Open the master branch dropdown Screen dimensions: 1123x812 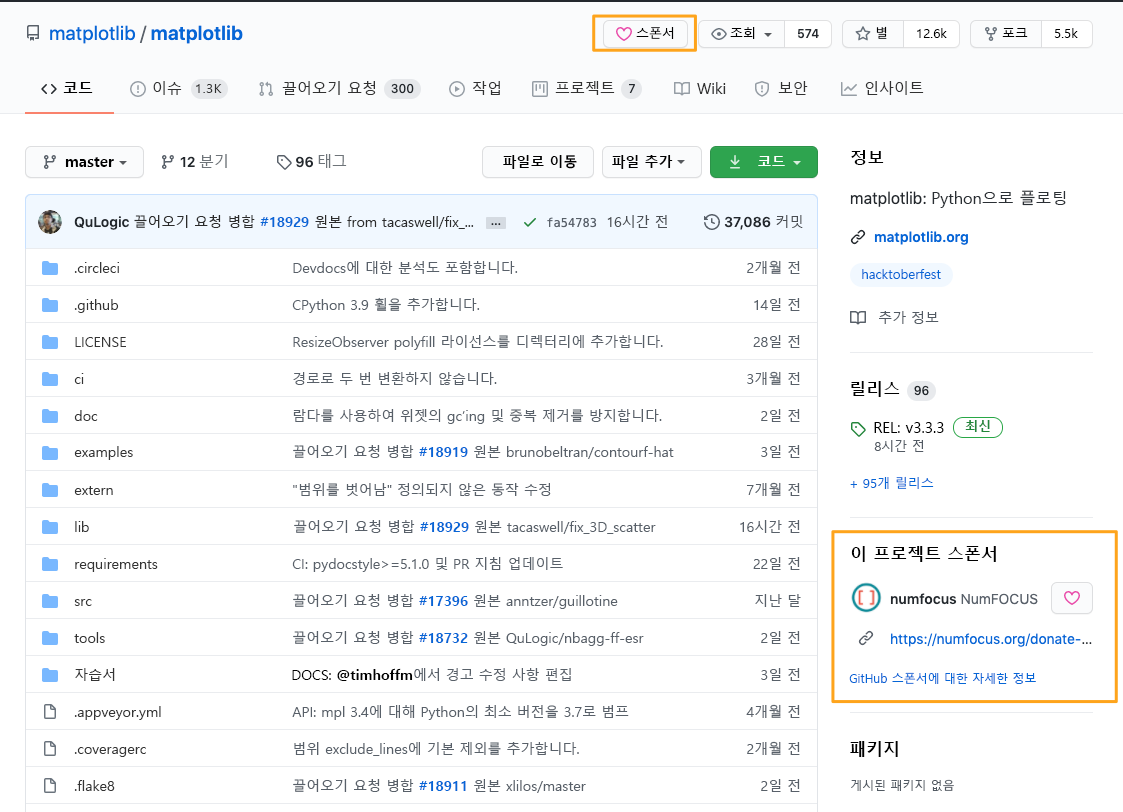(85, 162)
